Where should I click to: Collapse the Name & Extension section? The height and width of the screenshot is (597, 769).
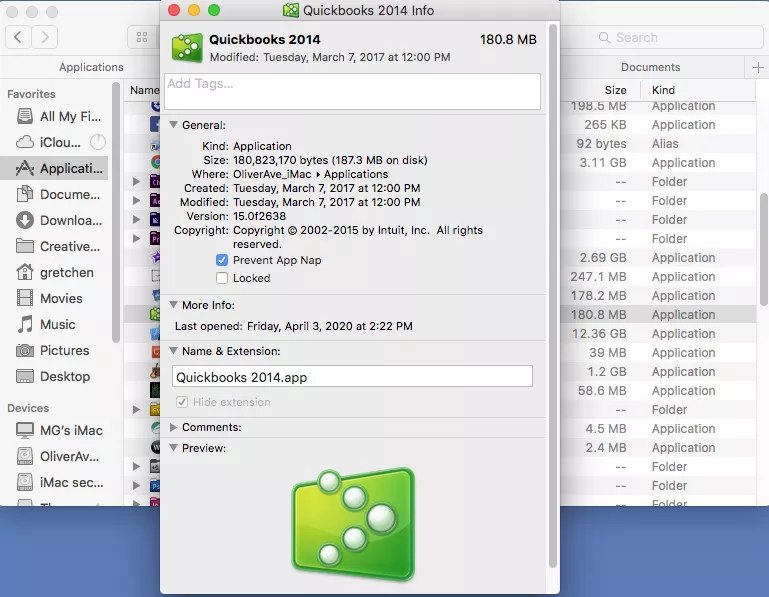tap(173, 351)
